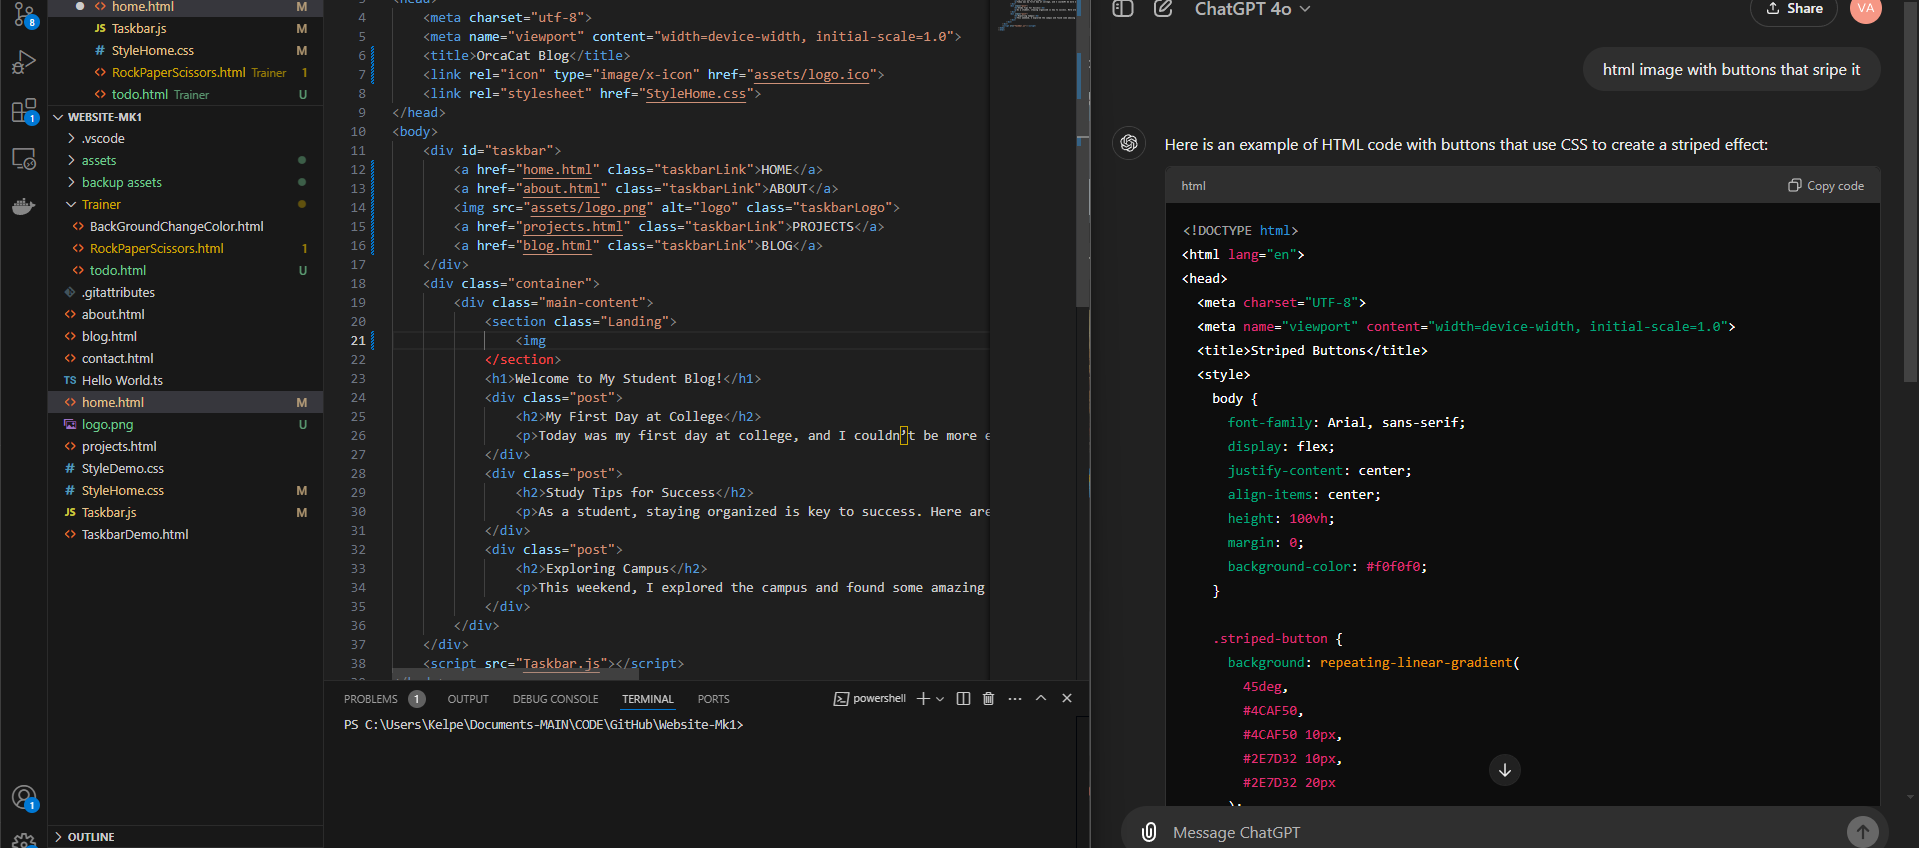Image resolution: width=1919 pixels, height=848 pixels.
Task: Open the Remote Explorer icon
Action: pyautogui.click(x=24, y=159)
